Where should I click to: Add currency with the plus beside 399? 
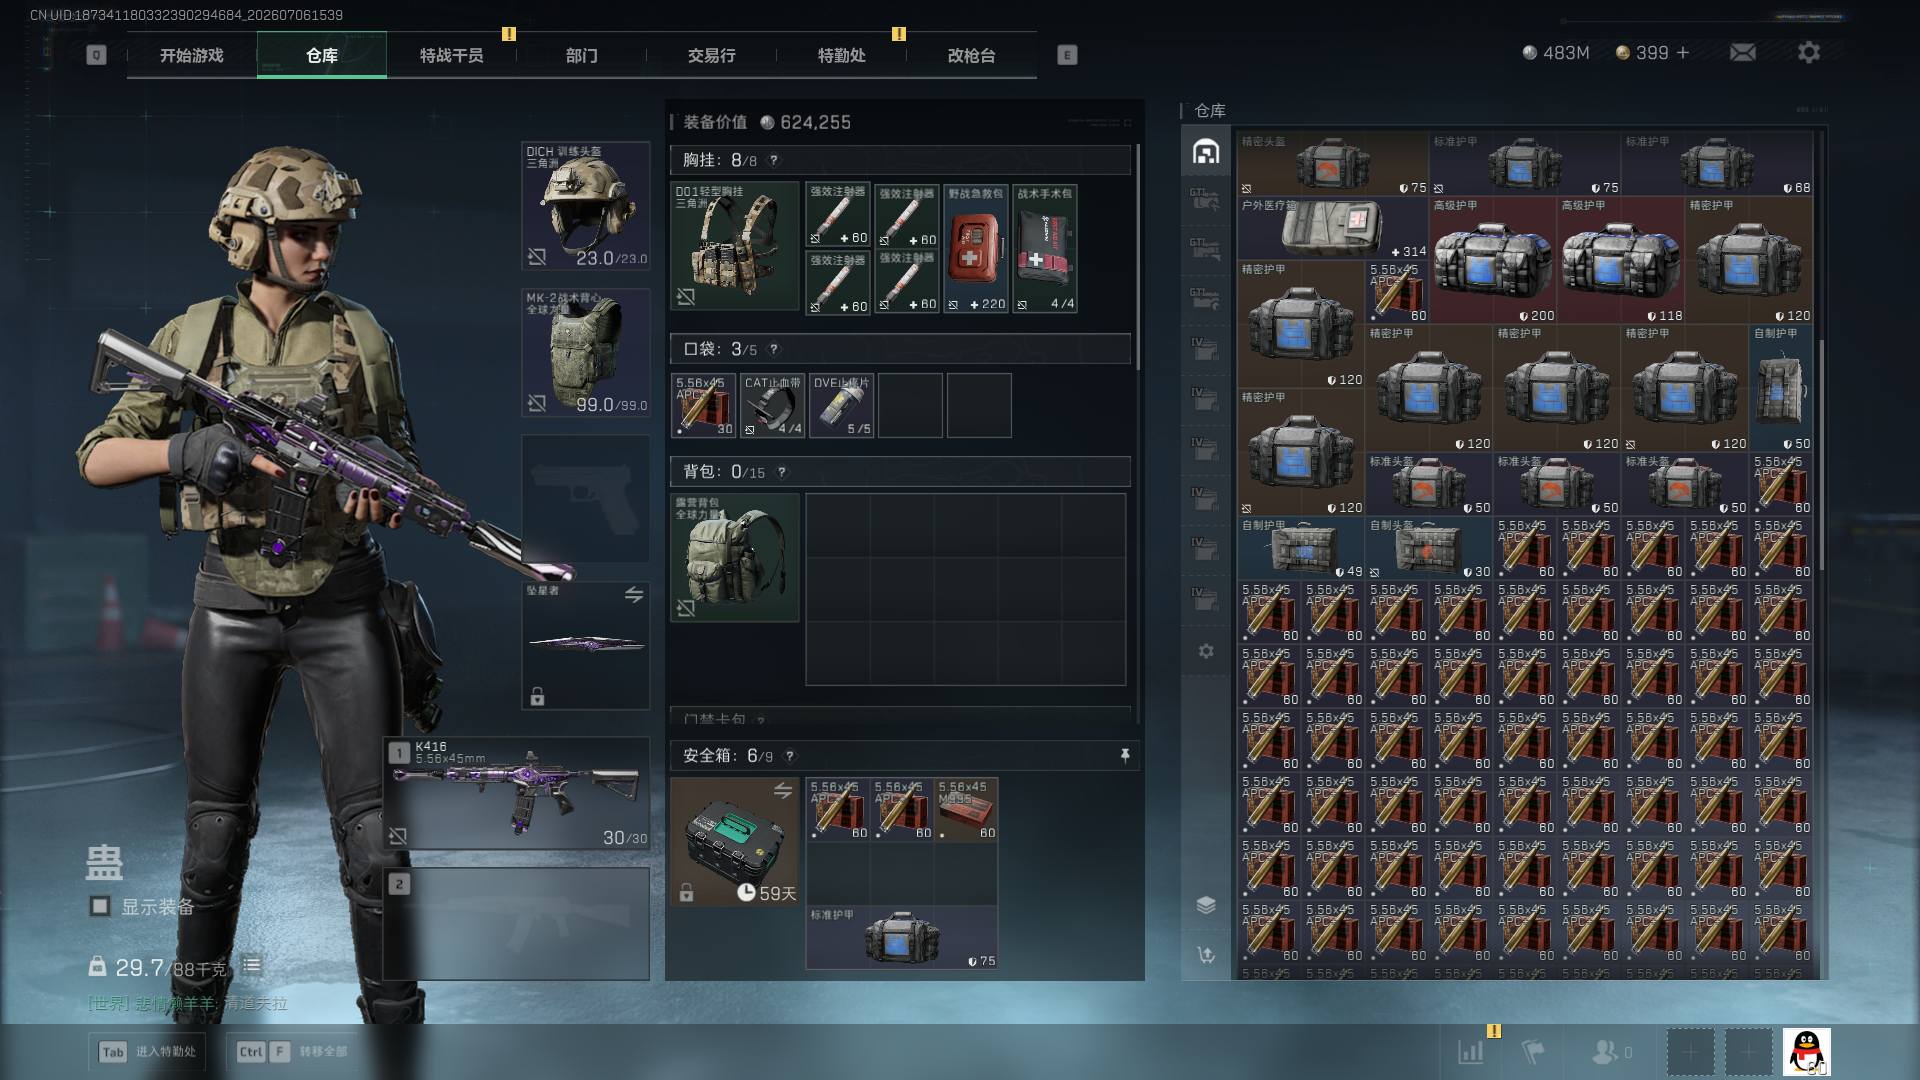(1683, 52)
